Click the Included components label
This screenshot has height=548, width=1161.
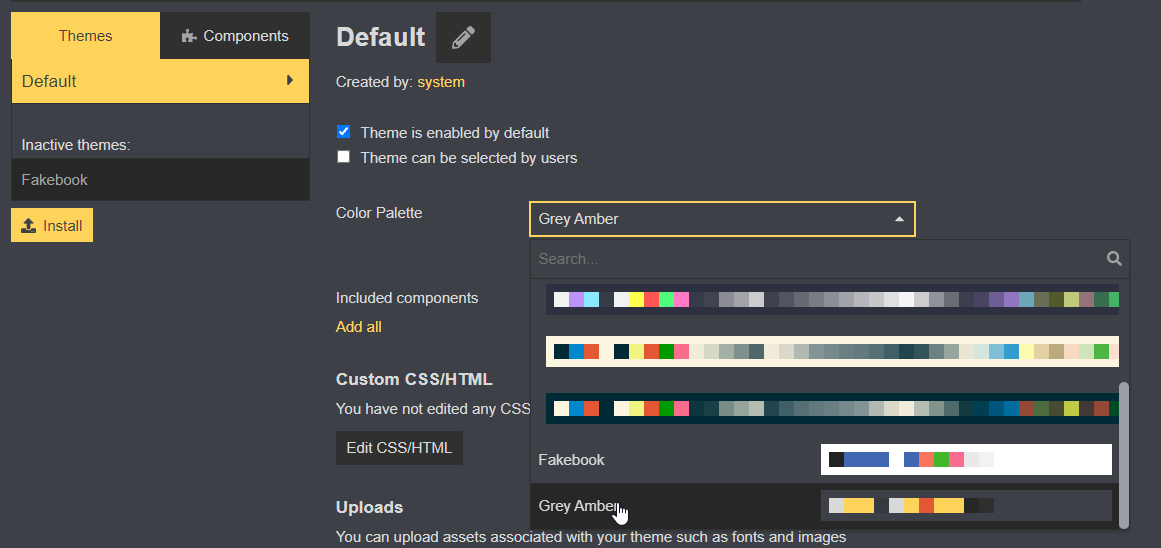pos(407,298)
